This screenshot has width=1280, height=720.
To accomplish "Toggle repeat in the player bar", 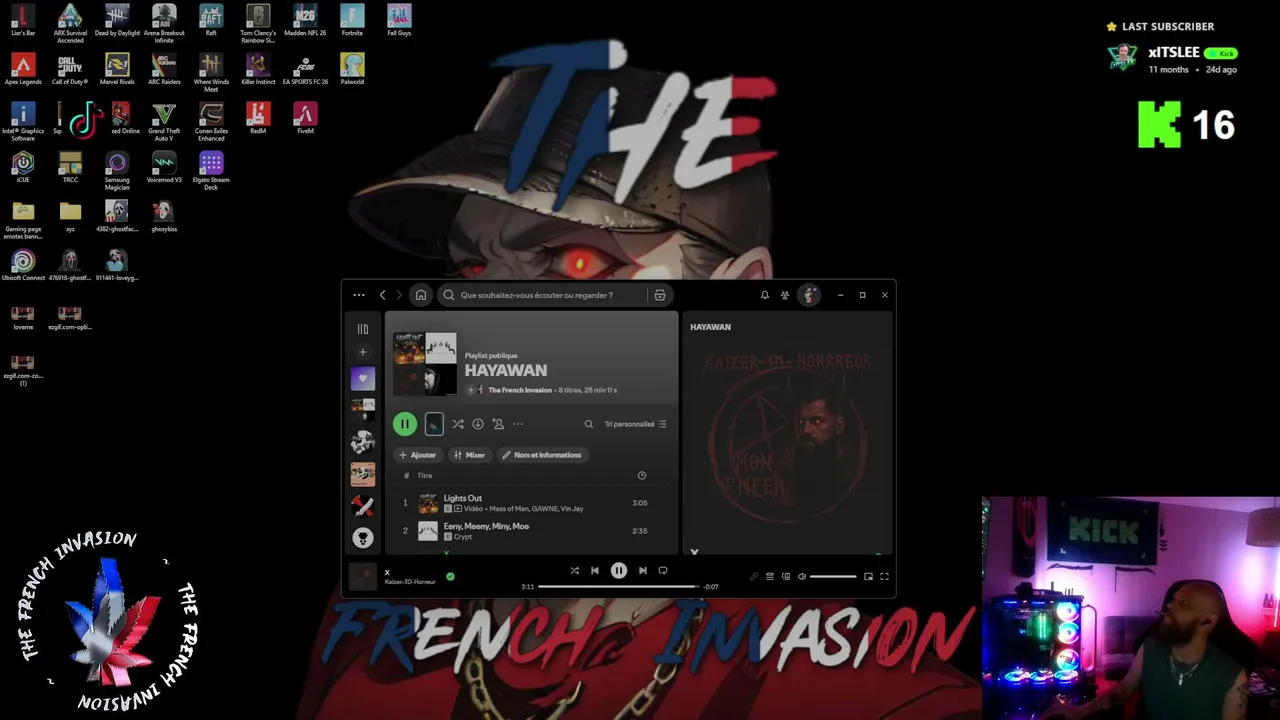I will pos(663,571).
